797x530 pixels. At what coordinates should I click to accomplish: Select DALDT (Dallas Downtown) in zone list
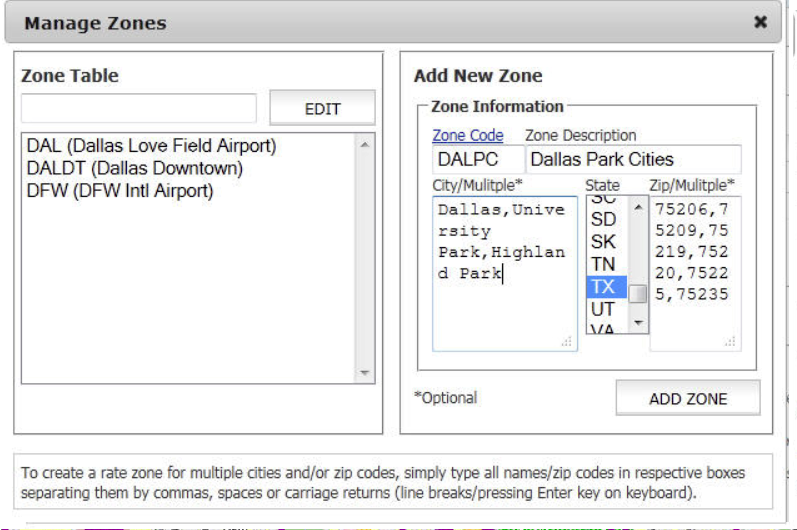pos(134,168)
